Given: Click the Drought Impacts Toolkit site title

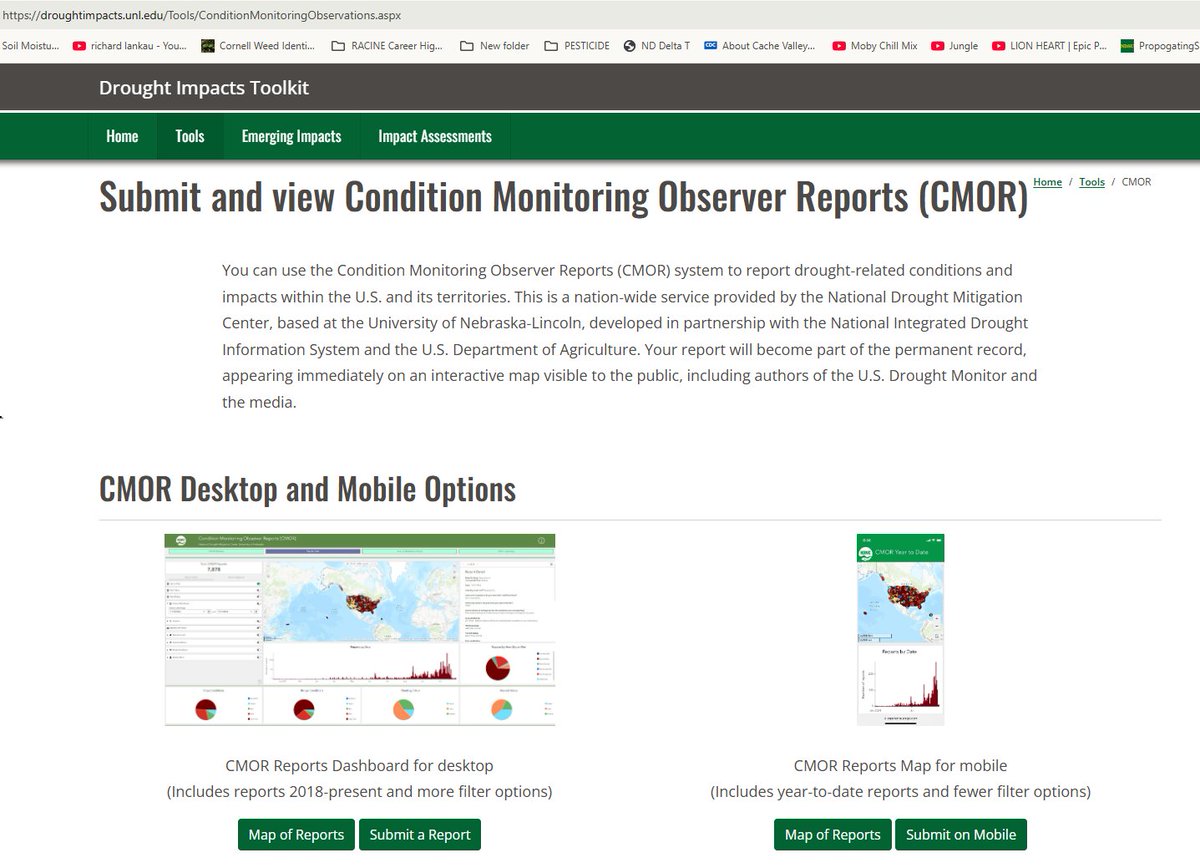Looking at the screenshot, I should [x=204, y=88].
